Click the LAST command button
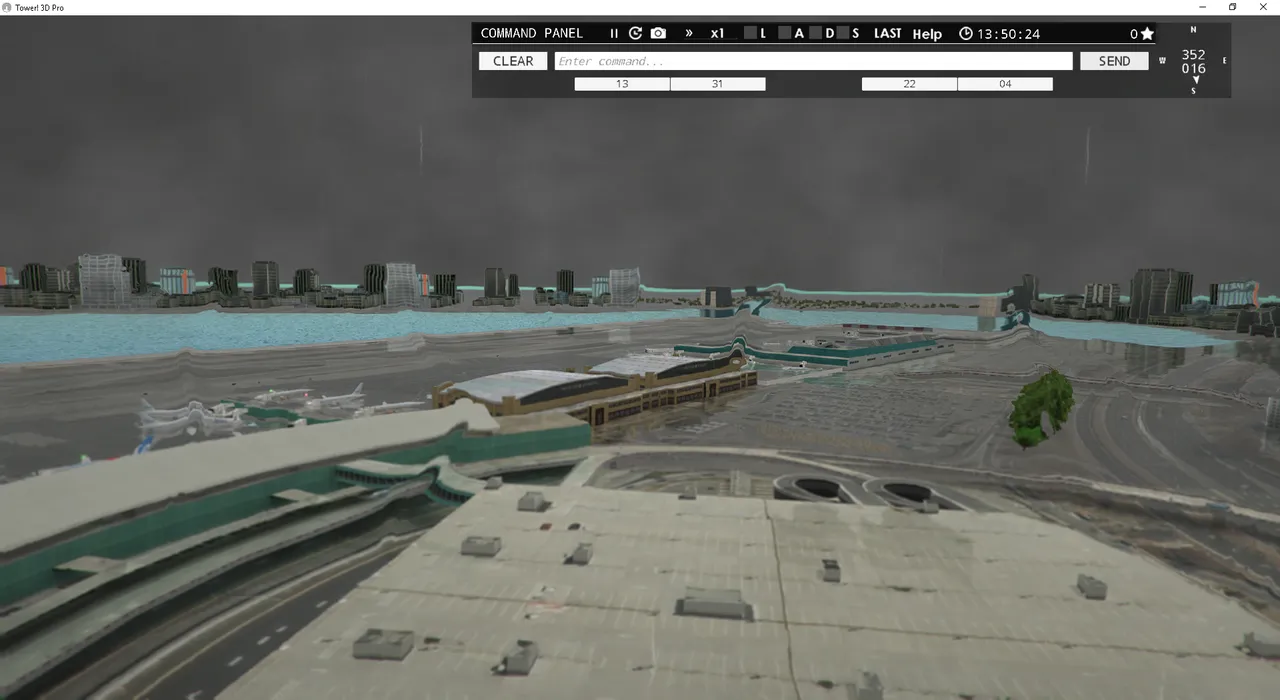Viewport: 1280px width, 700px height. point(887,33)
